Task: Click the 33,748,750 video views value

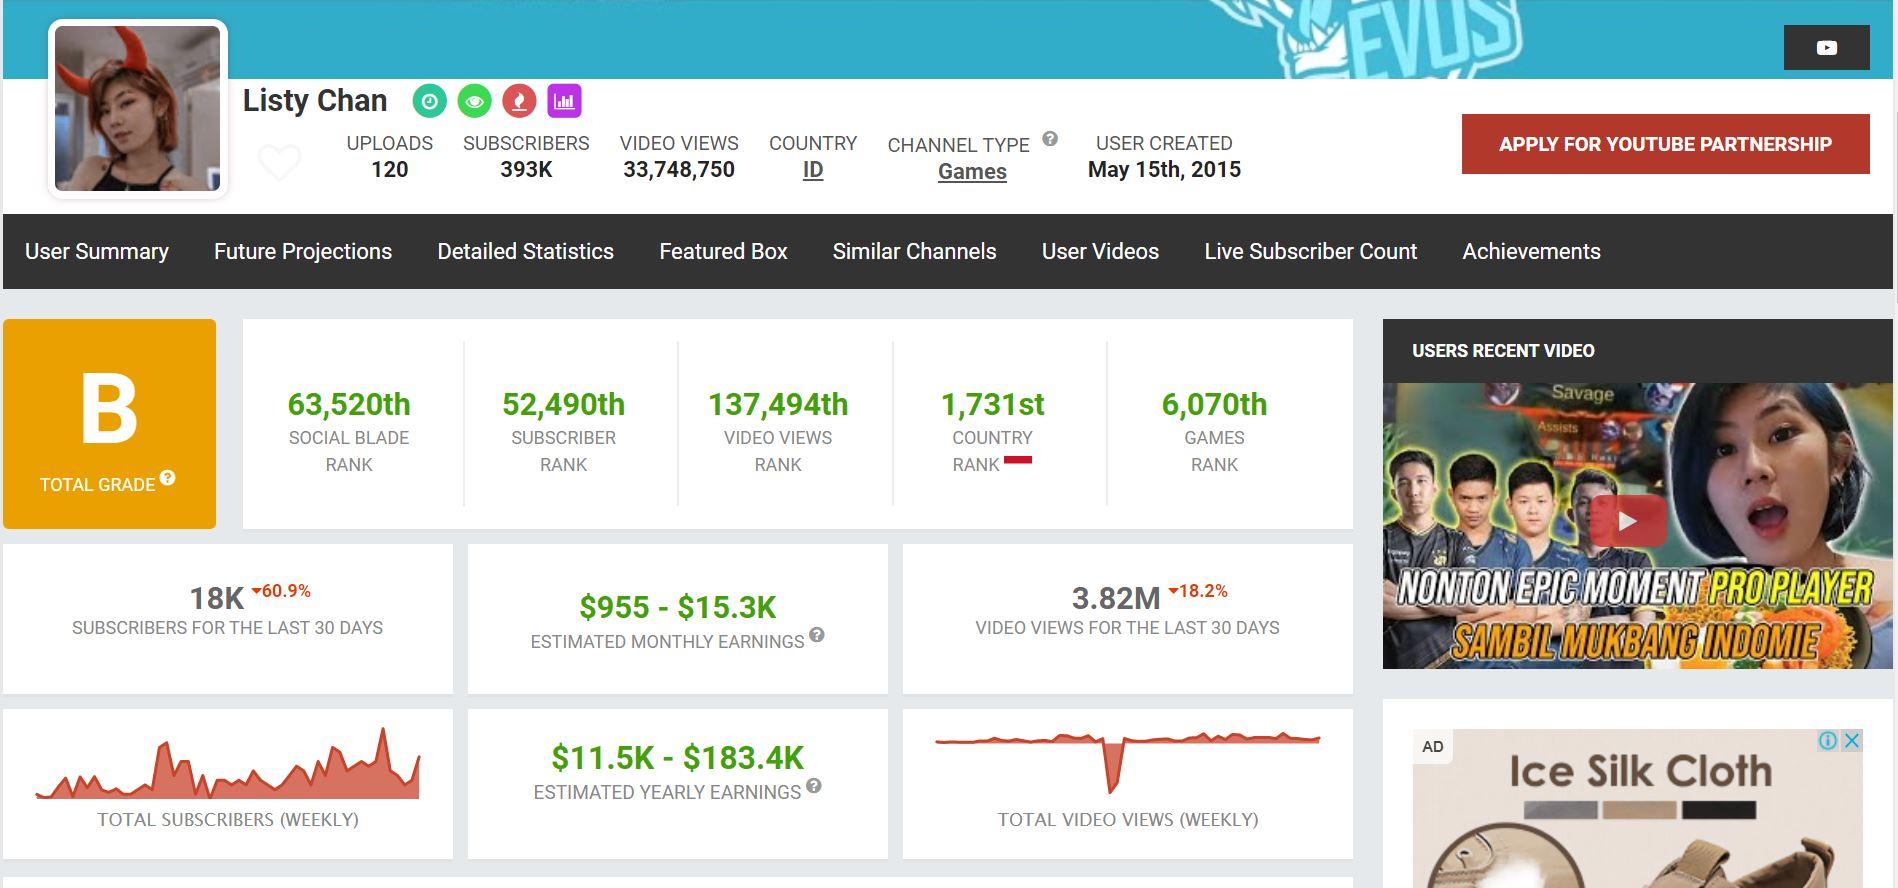Action: (679, 169)
